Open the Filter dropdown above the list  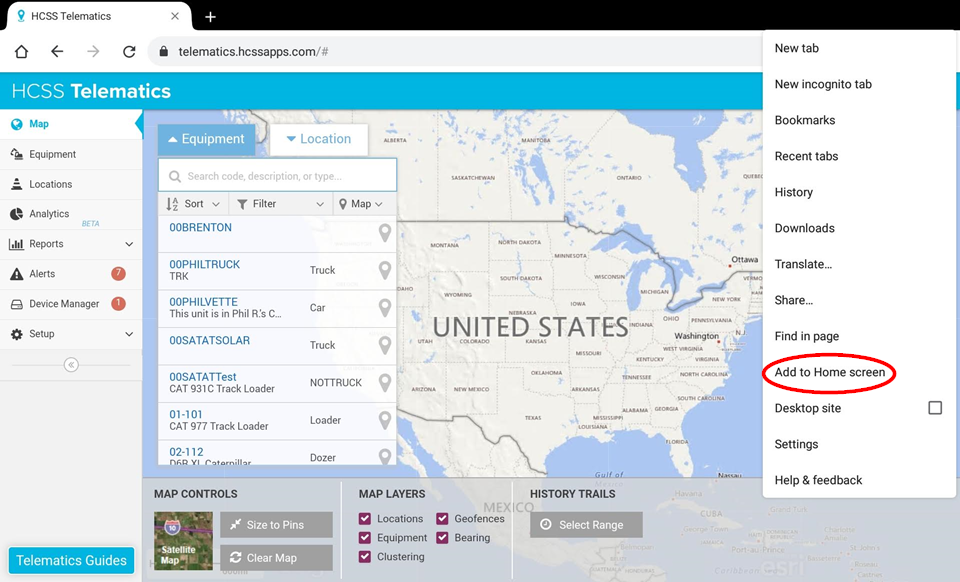(270, 203)
